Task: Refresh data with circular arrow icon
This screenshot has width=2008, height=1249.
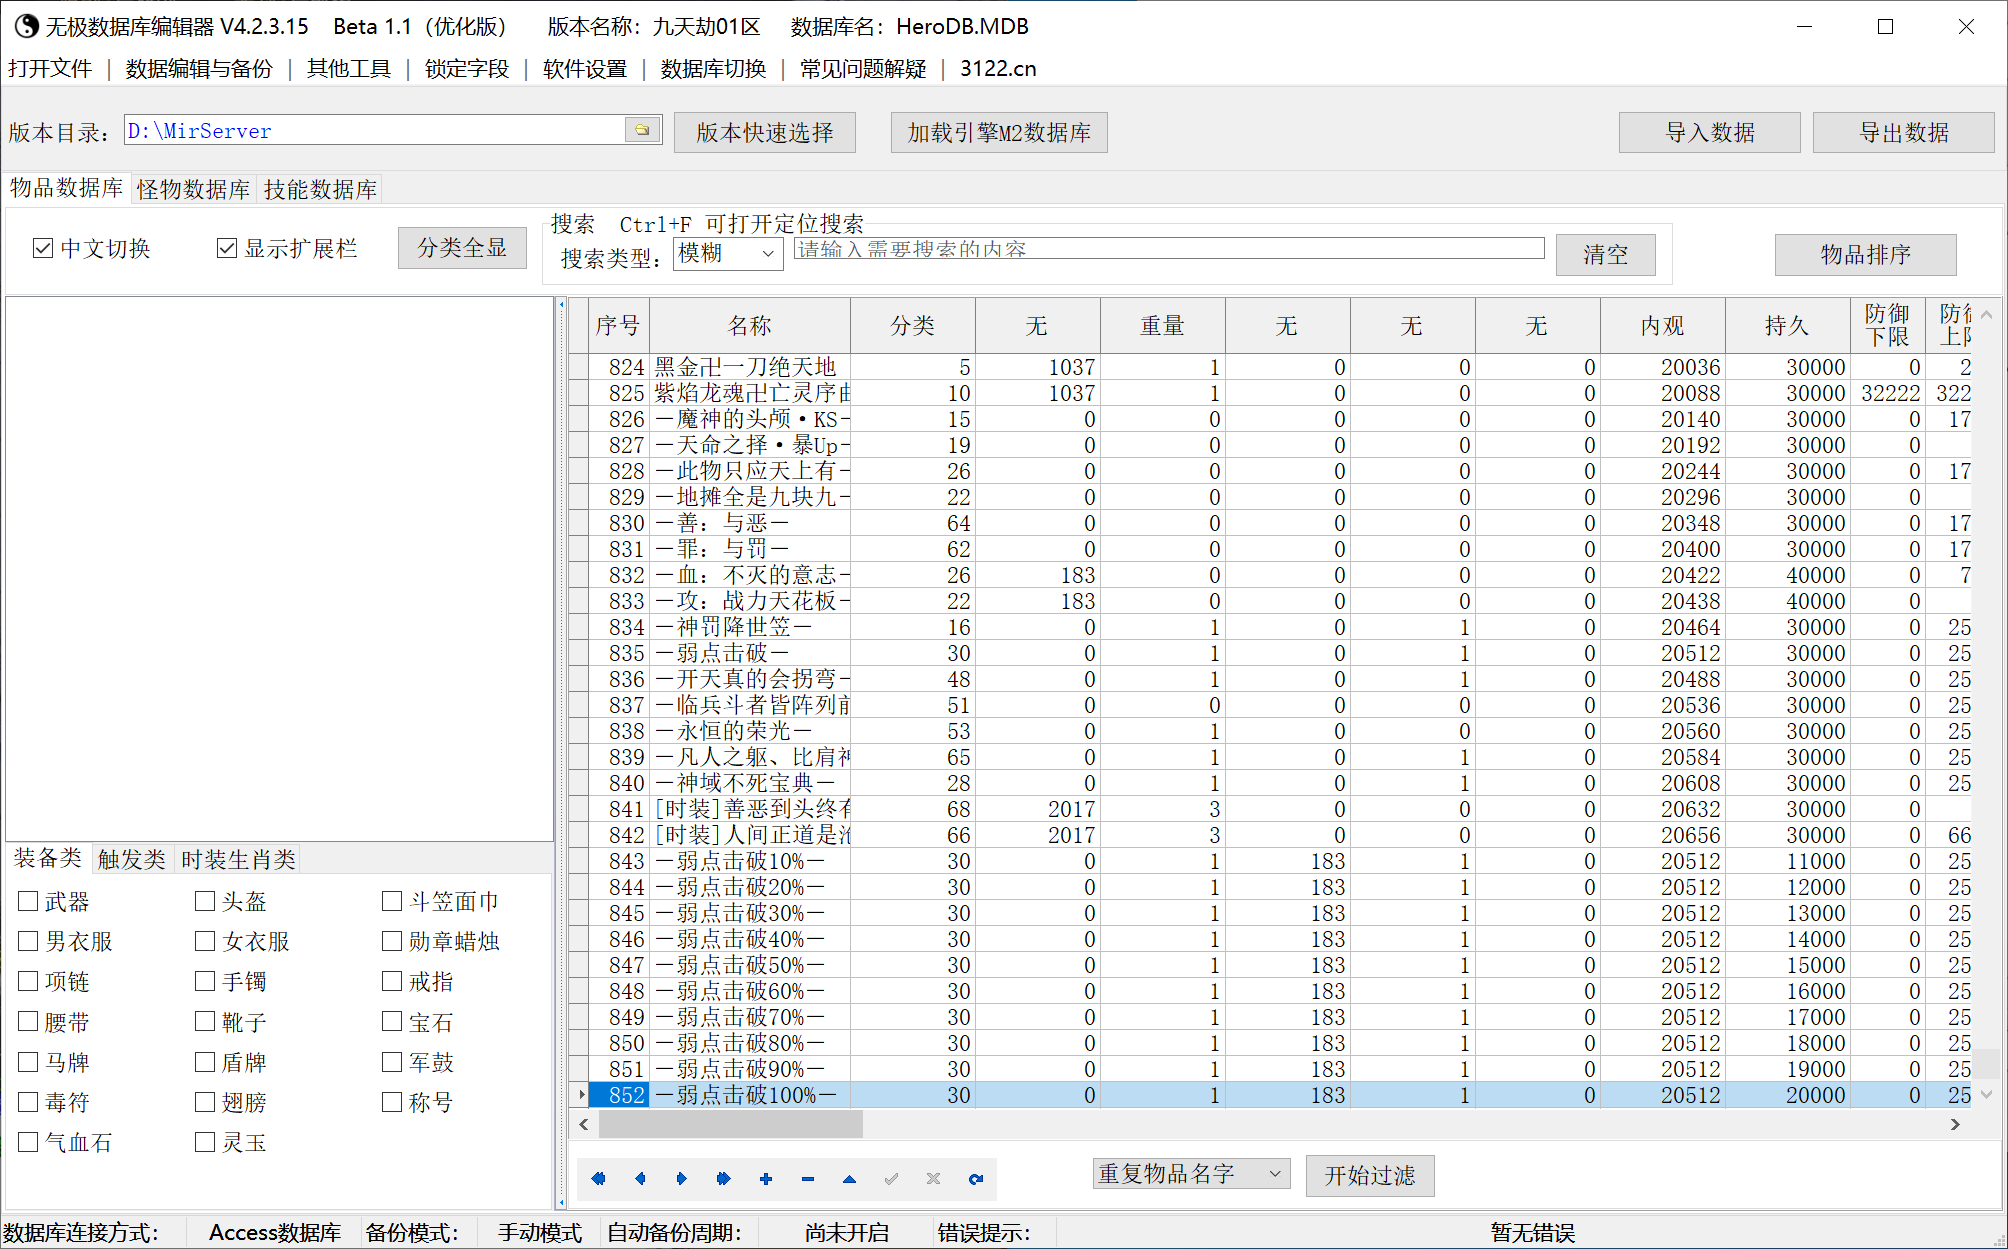Action: 976,1178
